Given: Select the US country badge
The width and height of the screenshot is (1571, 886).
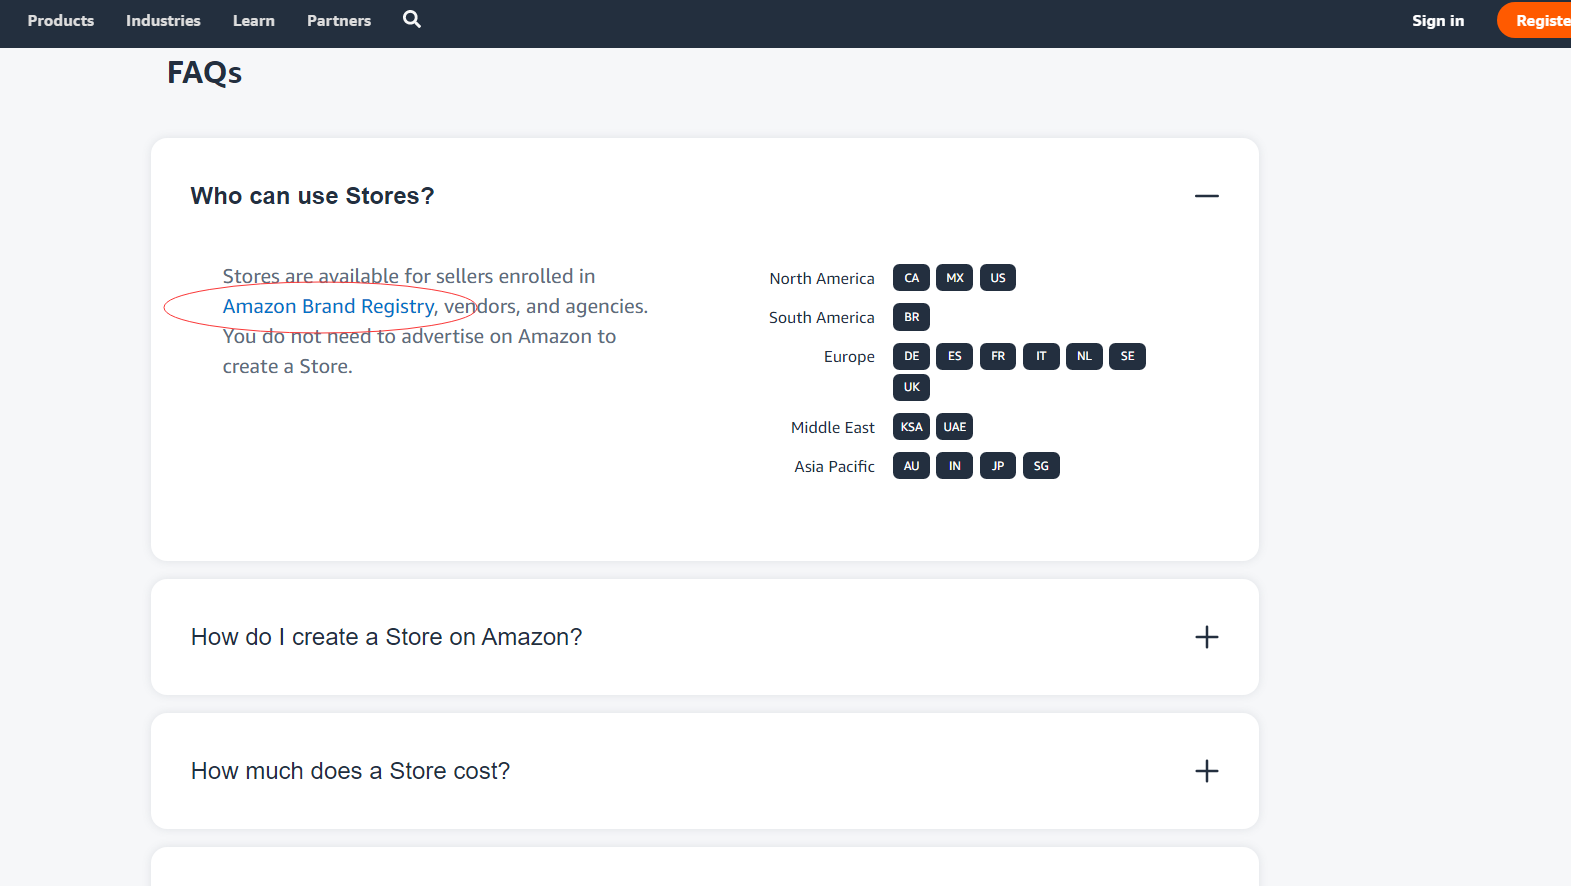Looking at the screenshot, I should point(998,278).
